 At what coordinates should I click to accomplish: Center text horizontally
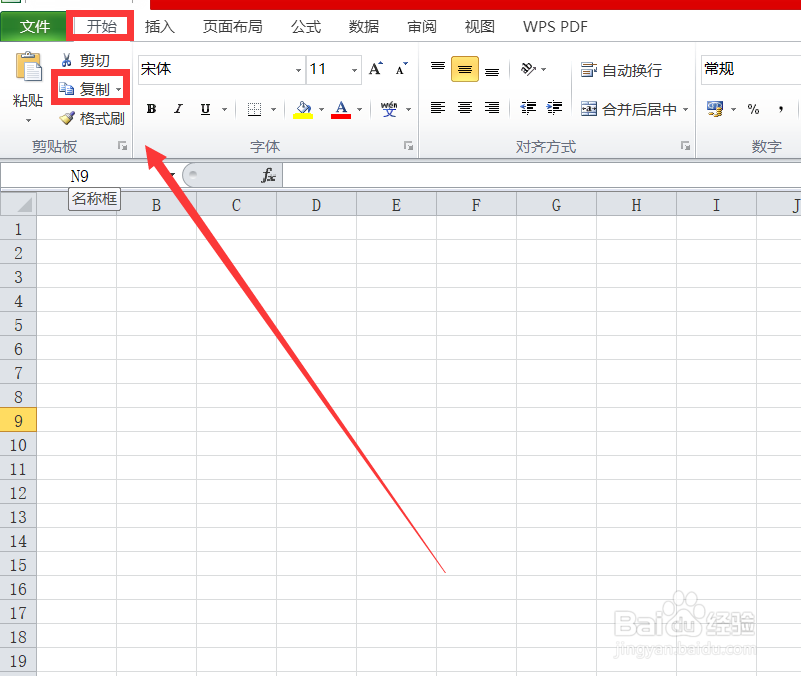click(465, 108)
